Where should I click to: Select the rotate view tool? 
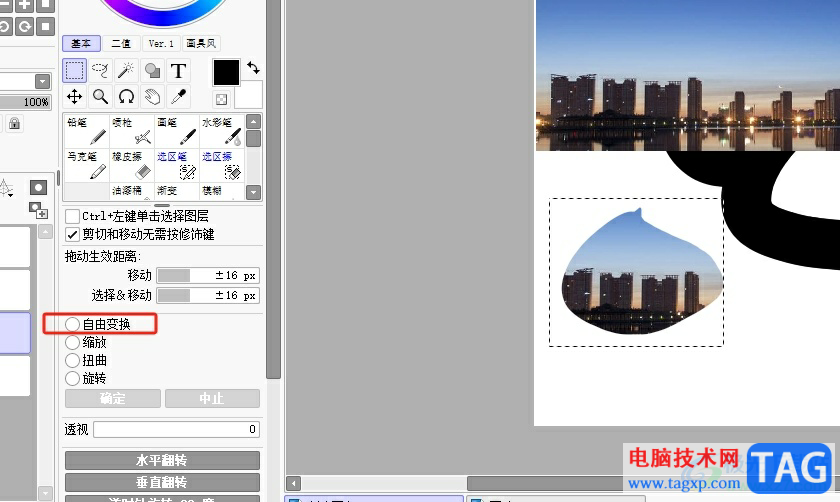126,96
